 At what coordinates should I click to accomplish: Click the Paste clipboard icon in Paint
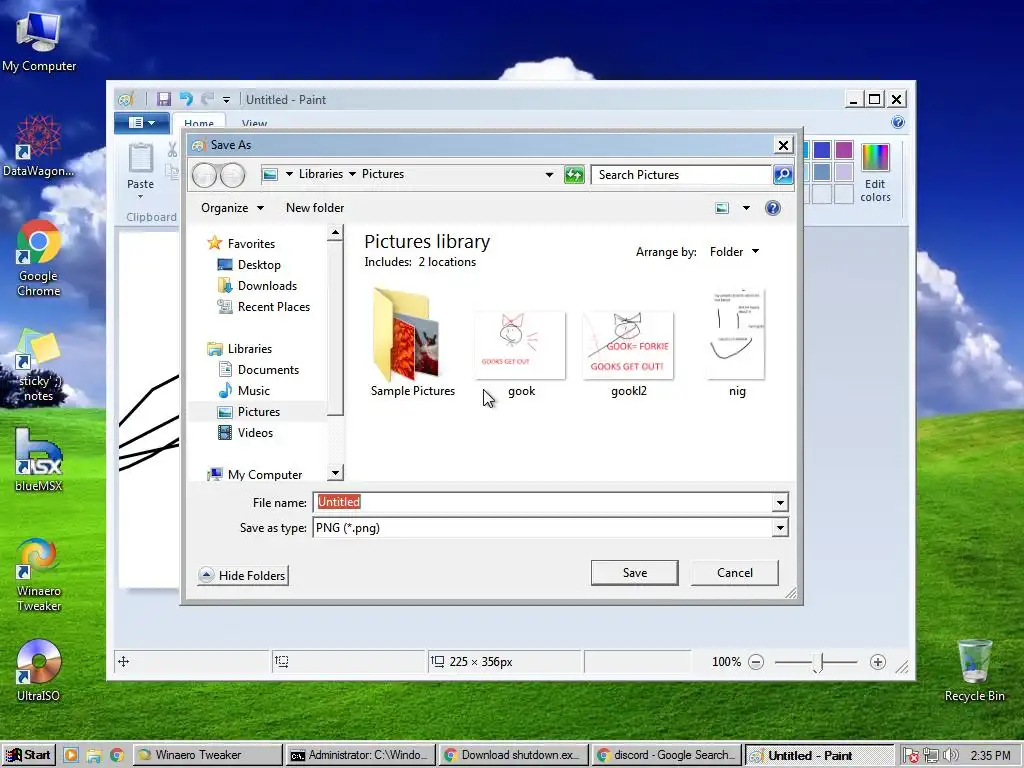[x=140, y=158]
